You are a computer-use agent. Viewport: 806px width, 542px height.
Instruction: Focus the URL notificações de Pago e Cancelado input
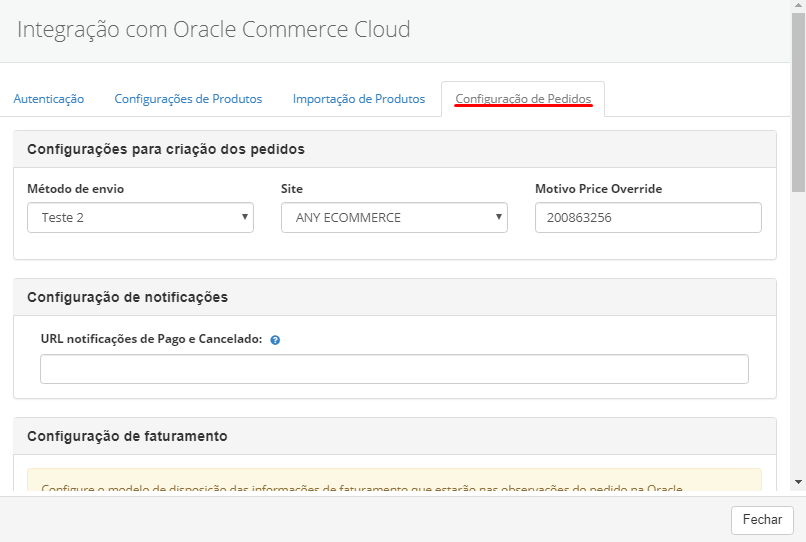(394, 369)
